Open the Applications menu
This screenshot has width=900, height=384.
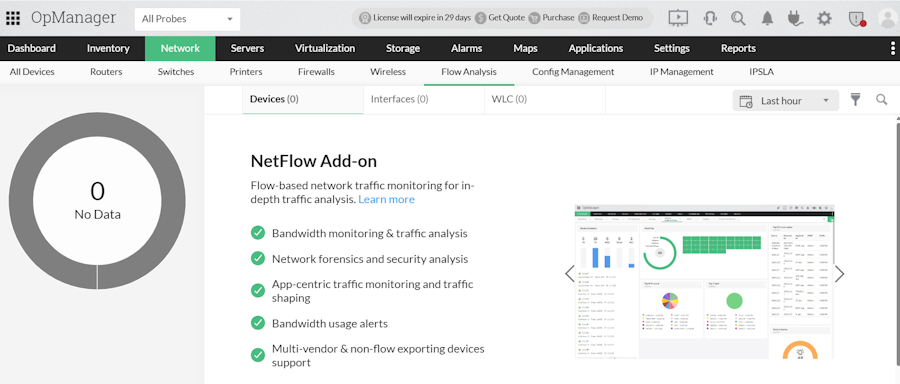tap(596, 48)
